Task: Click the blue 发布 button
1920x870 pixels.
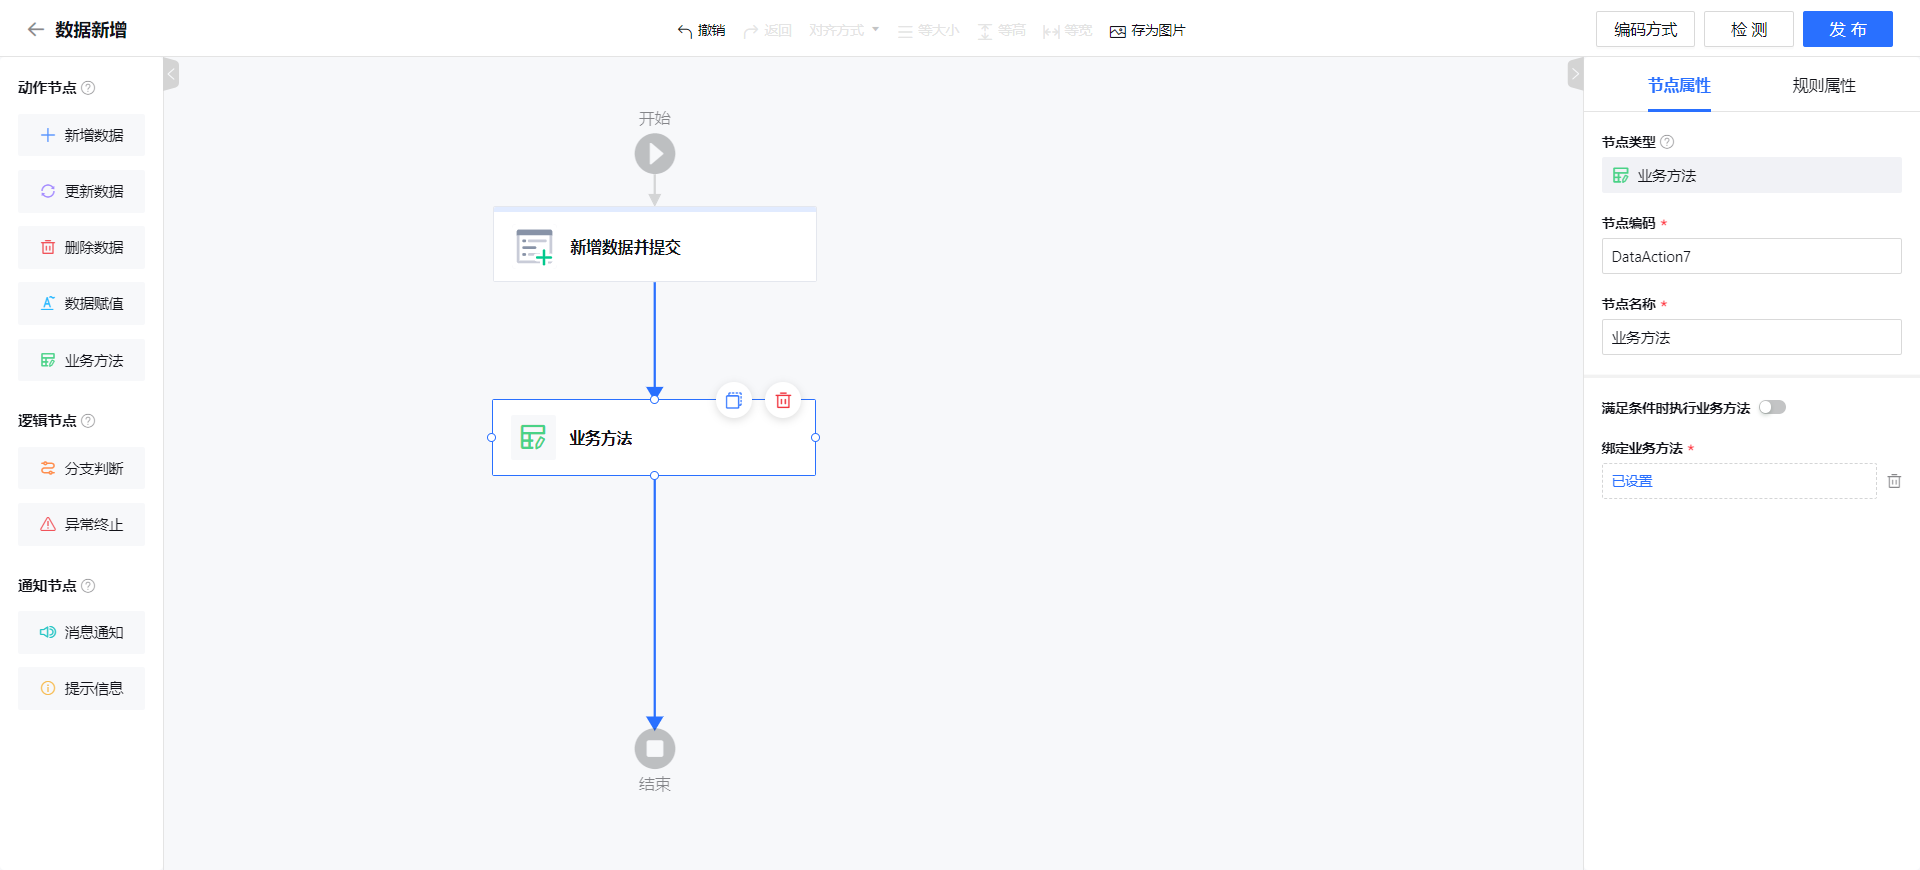Action: click(1848, 29)
